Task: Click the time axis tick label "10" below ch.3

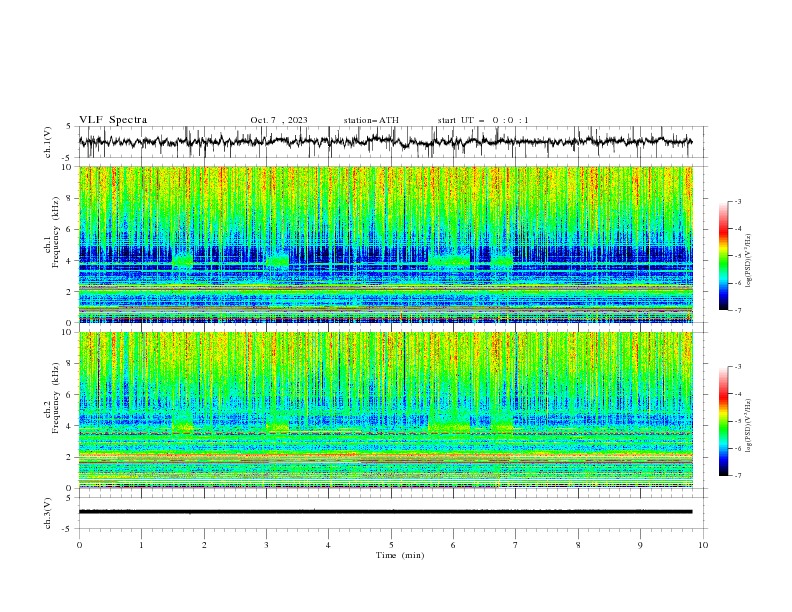Action: tap(703, 545)
